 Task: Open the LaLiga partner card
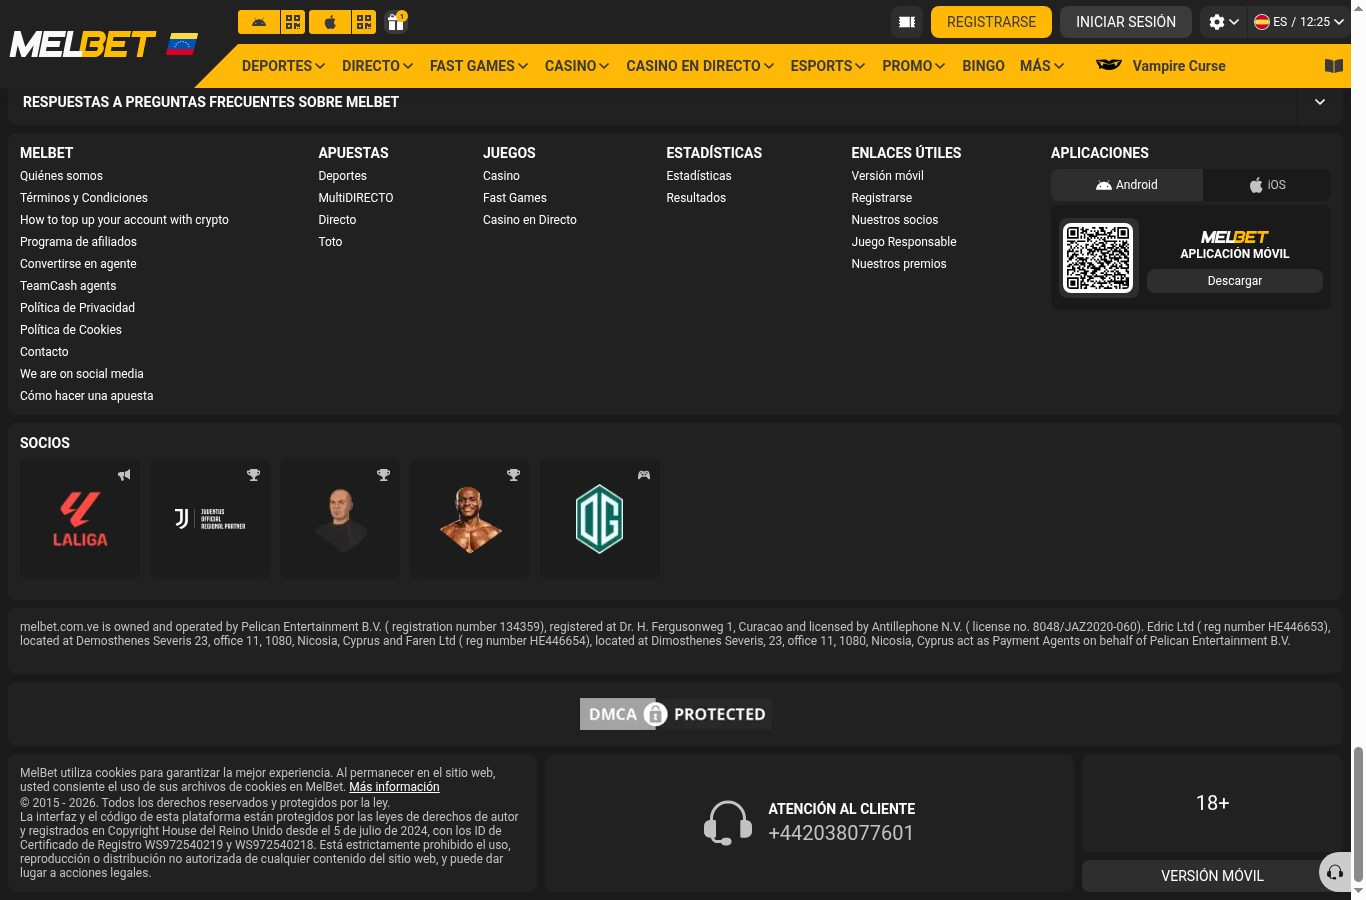click(x=80, y=519)
